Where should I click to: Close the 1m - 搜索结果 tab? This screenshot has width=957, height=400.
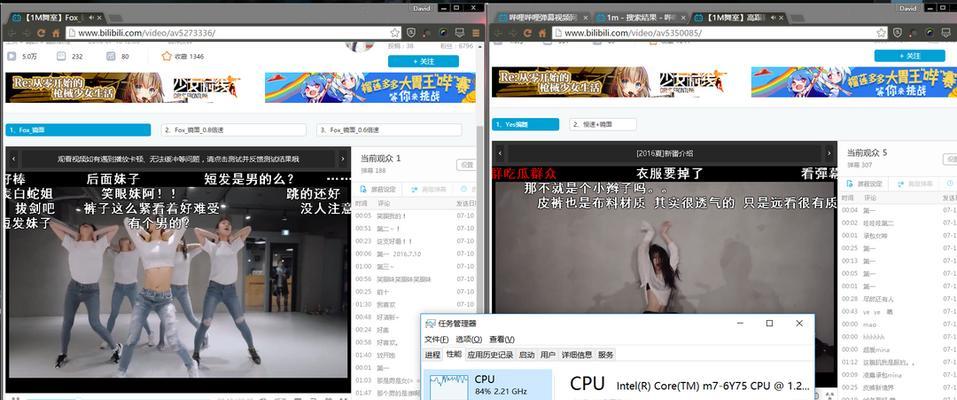coord(683,18)
